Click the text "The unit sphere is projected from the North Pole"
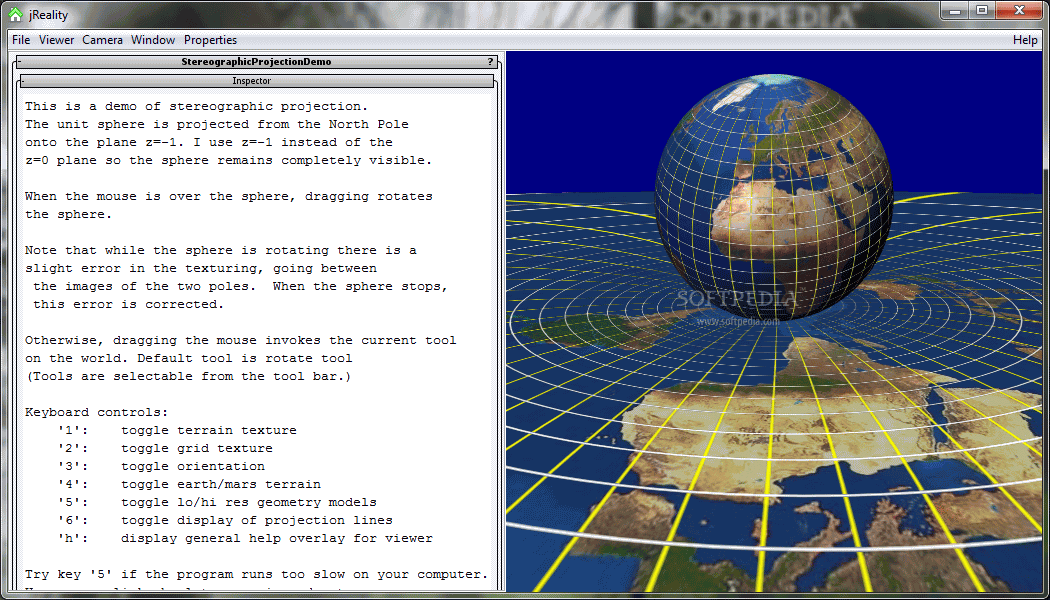The image size is (1050, 600). point(216,124)
